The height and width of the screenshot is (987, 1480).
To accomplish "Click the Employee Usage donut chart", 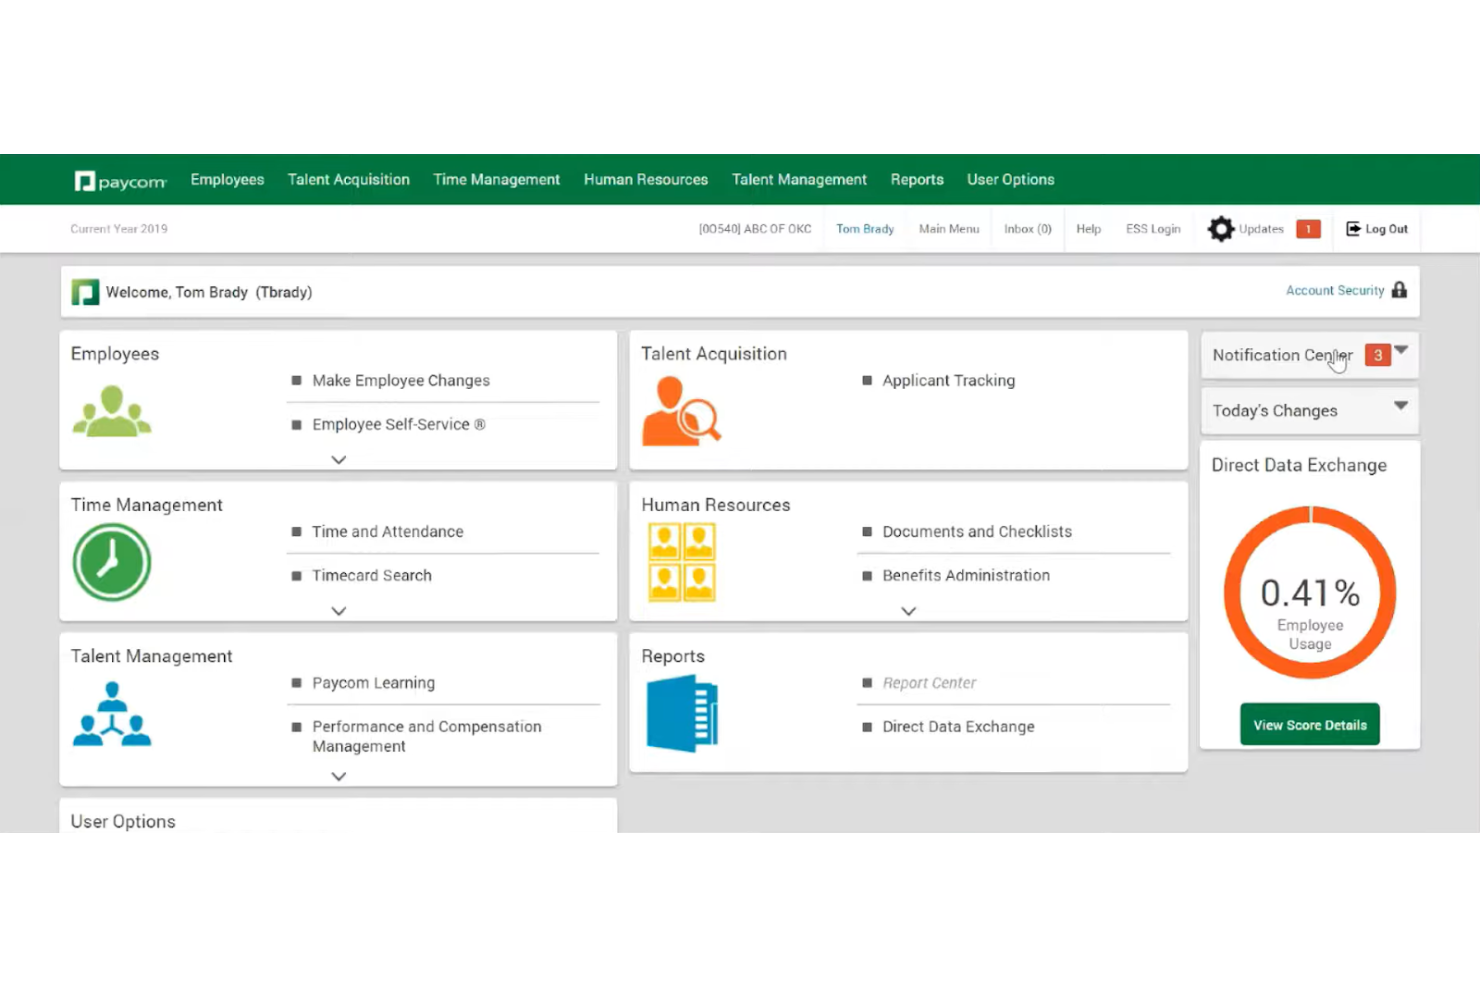I will (x=1310, y=592).
